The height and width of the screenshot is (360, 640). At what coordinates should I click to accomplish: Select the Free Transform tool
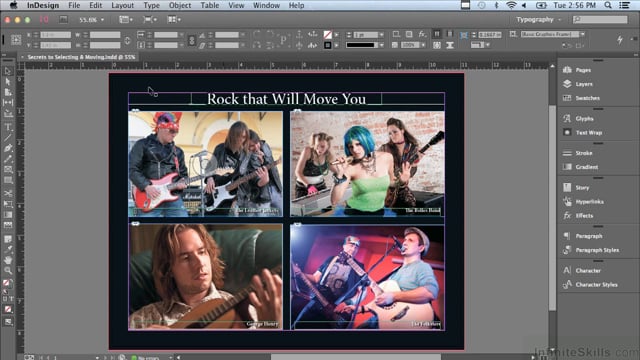(8, 204)
